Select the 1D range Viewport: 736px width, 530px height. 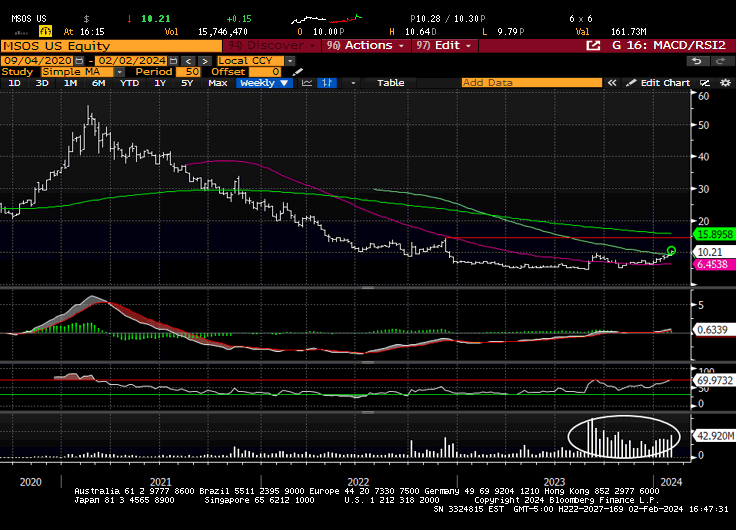[x=15, y=83]
